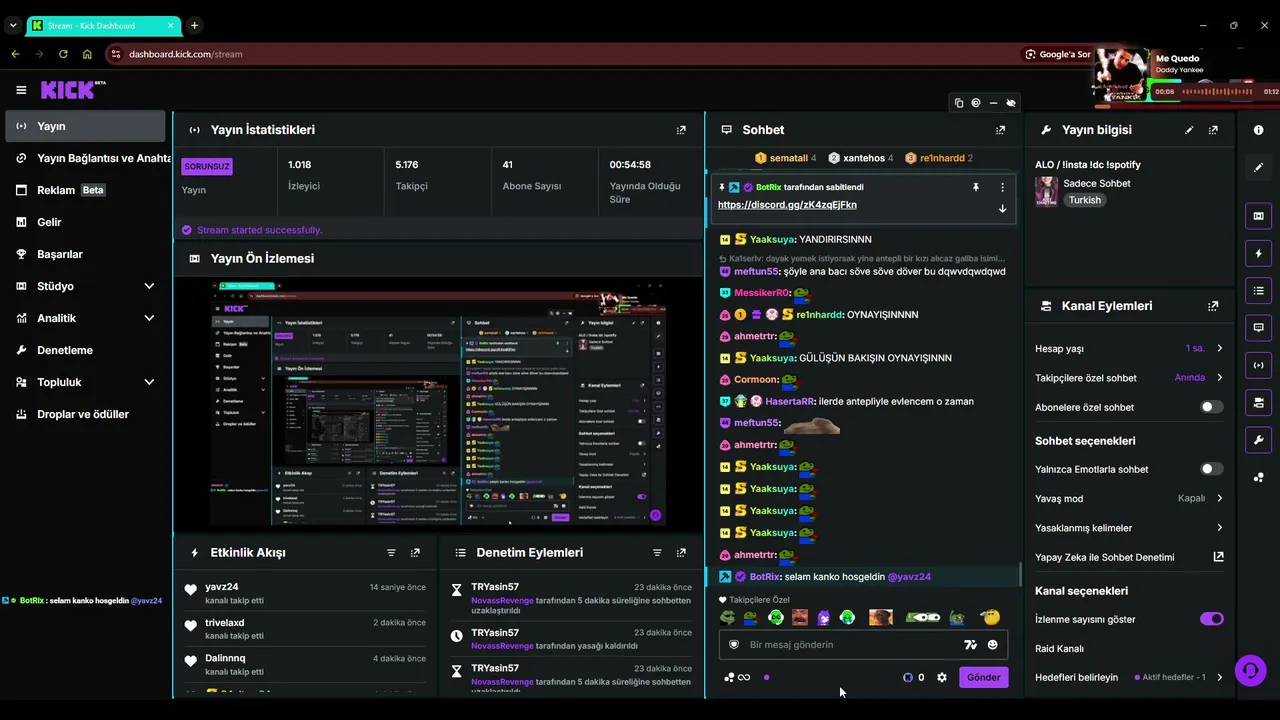
Task: Open the pinned discord.gg link
Action: (x=787, y=205)
